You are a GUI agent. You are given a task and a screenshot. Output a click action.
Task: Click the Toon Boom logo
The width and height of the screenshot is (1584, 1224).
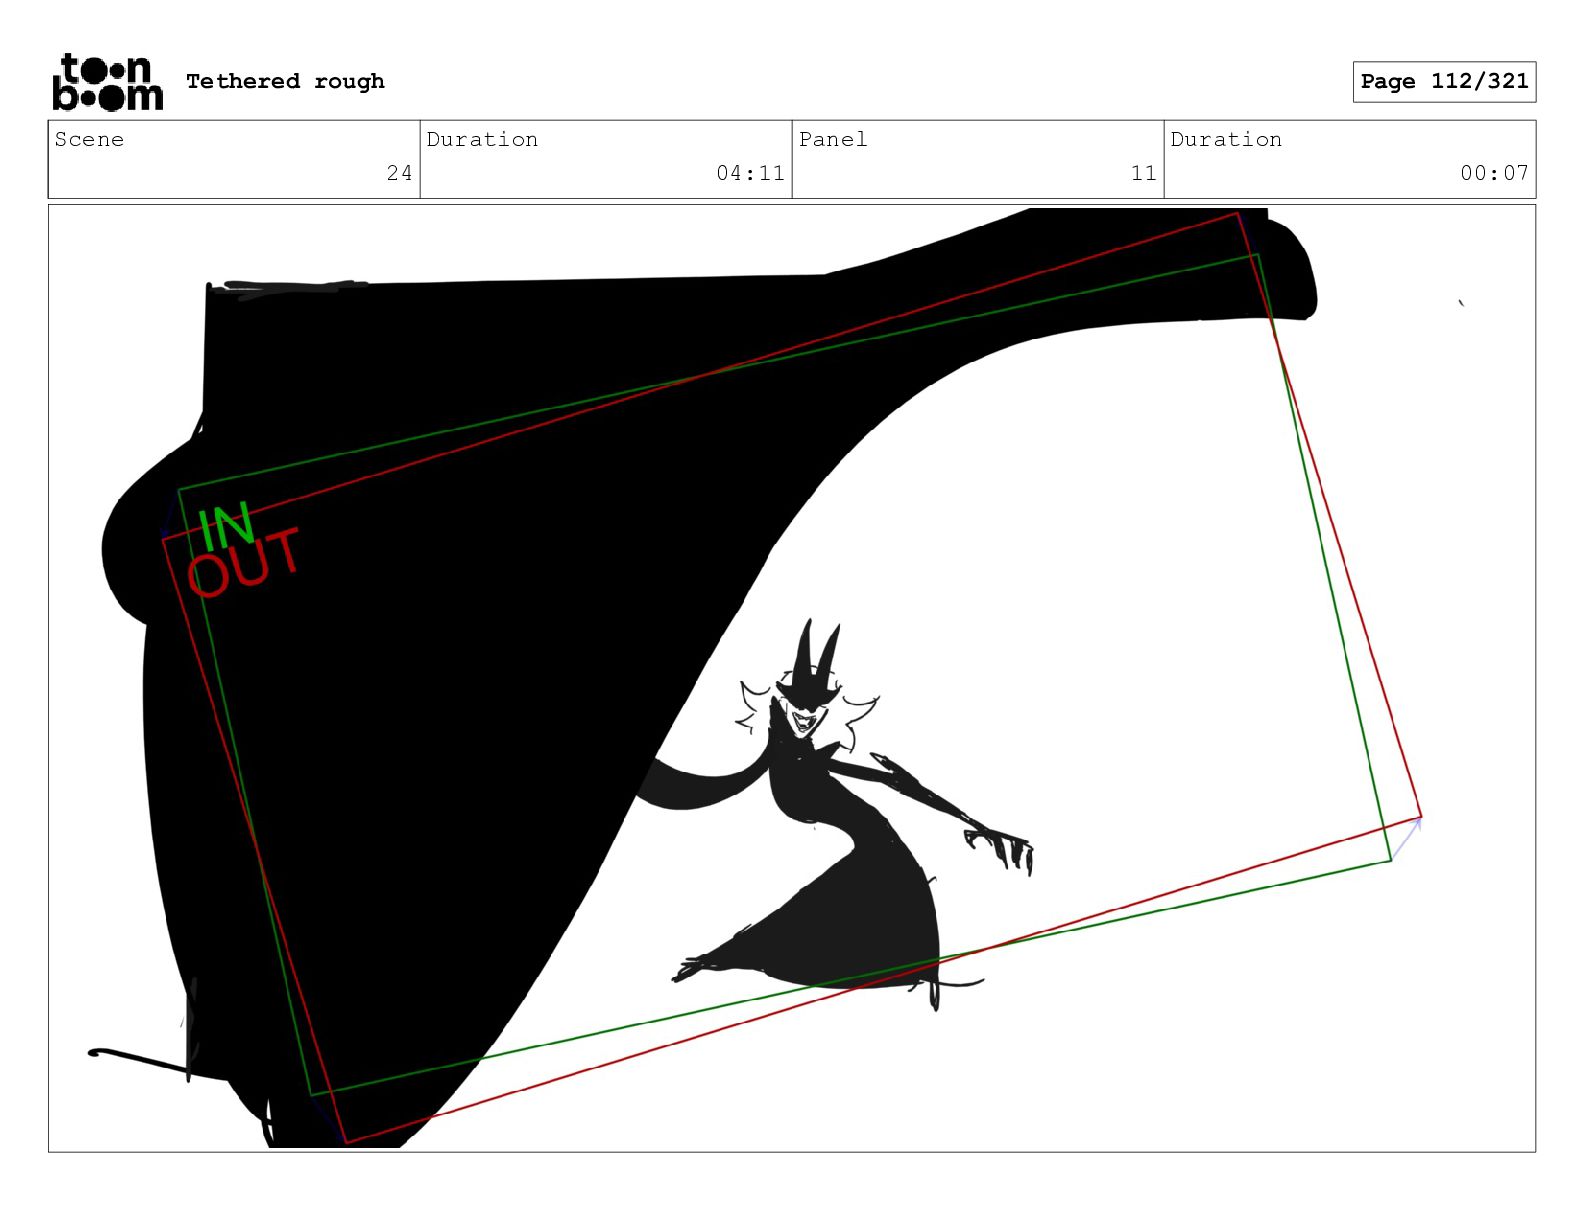pyautogui.click(x=107, y=82)
